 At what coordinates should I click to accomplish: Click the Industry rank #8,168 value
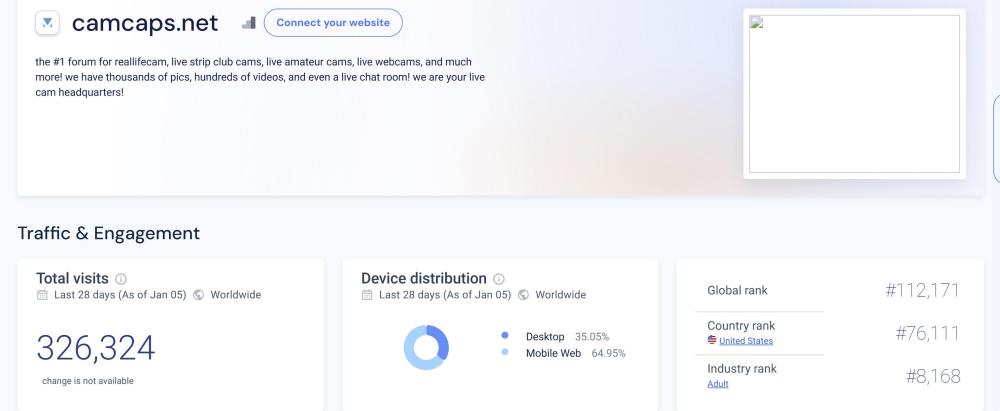pyautogui.click(x=932, y=376)
